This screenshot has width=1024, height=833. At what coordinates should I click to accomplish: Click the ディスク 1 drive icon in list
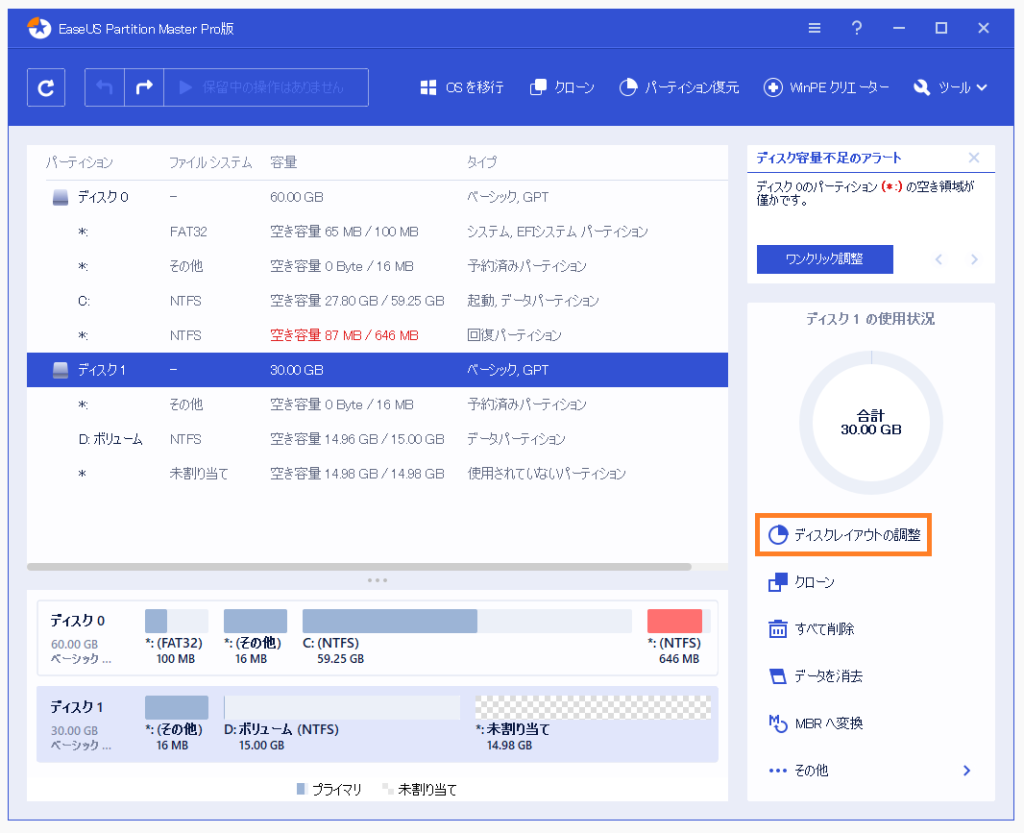point(60,370)
